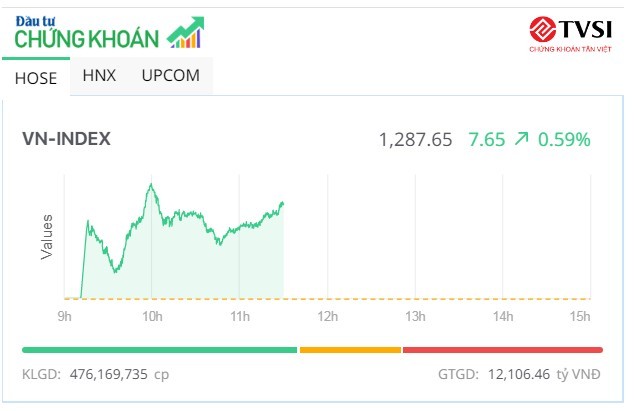Click the green upward trend arrow icon

521,140
